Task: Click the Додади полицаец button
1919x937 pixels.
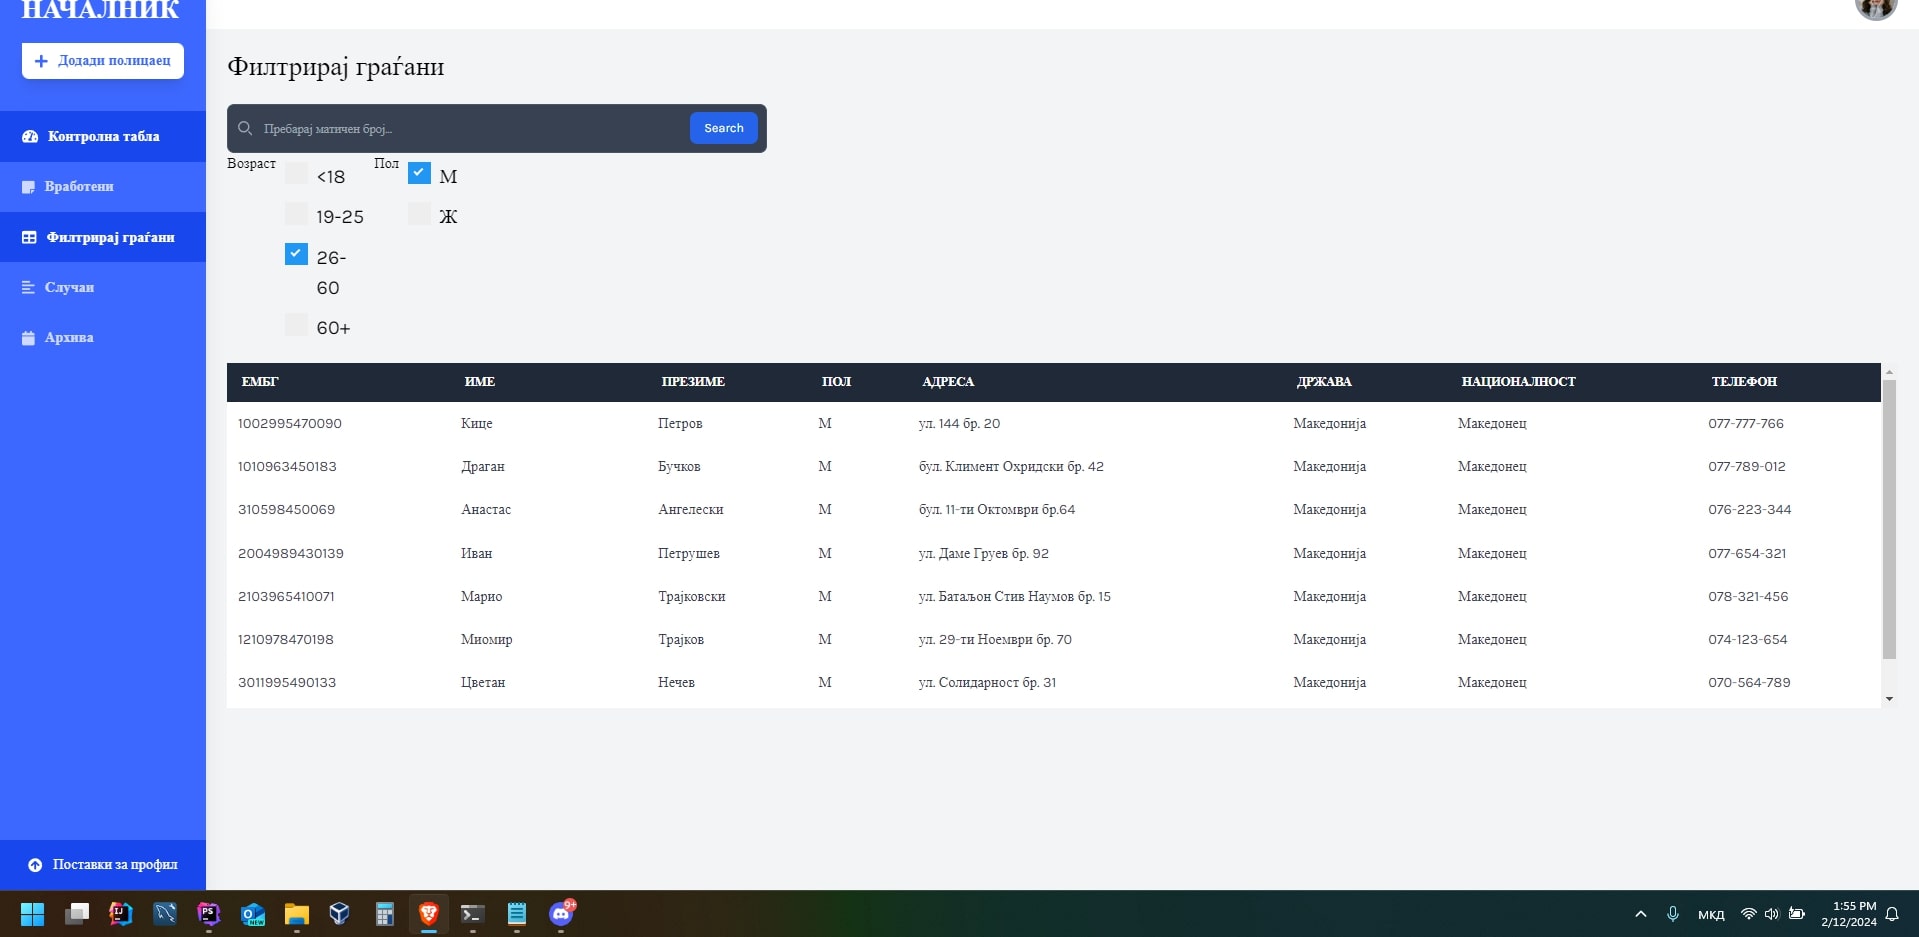Action: (x=103, y=61)
